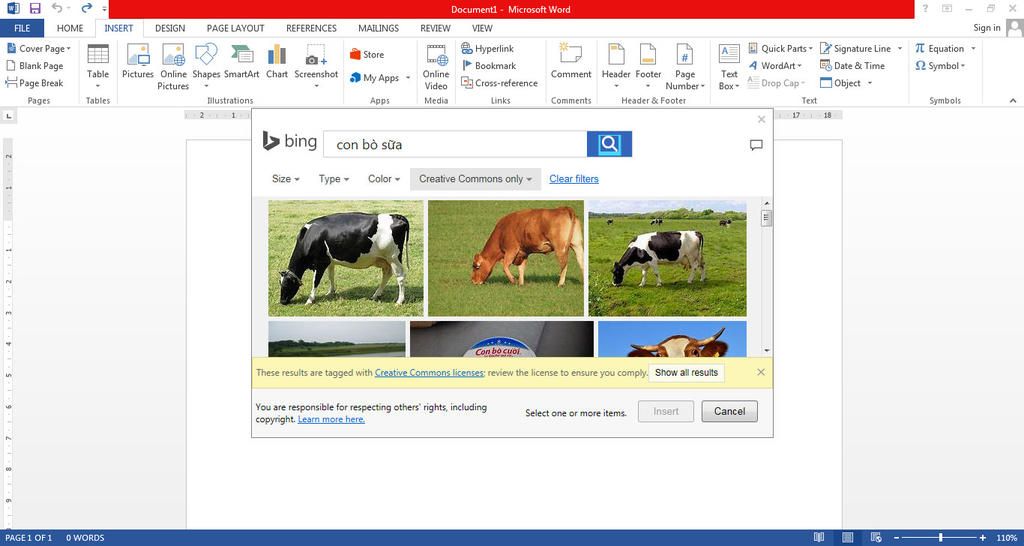
Task: Click the zoom out minus button
Action: [897, 538]
